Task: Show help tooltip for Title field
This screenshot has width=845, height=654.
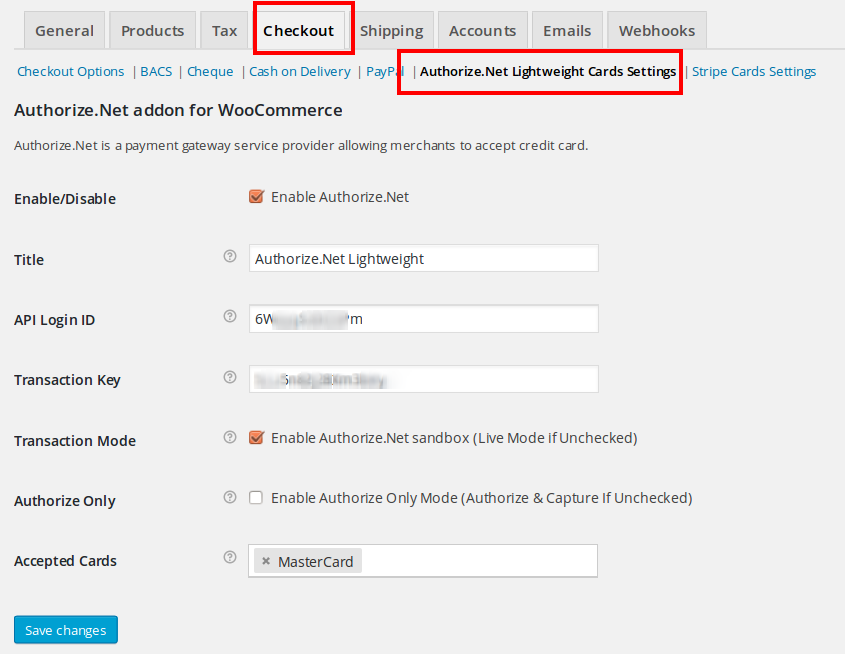Action: 230,256
